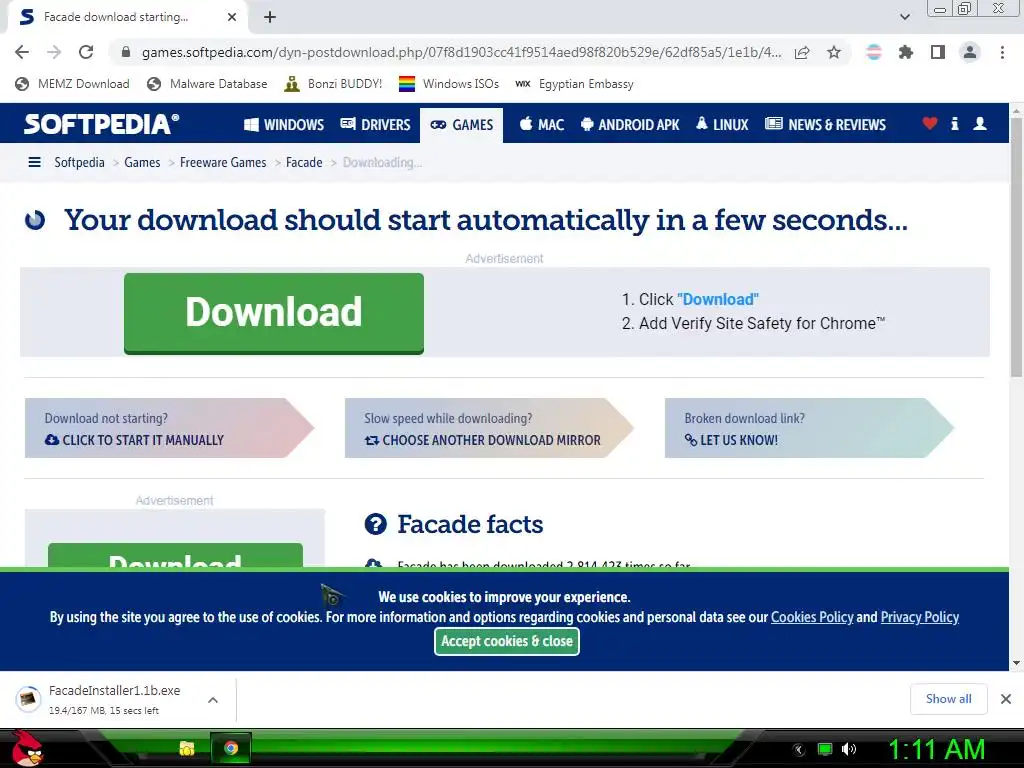Click the large green Download advertisement button
This screenshot has height=768, width=1024.
(x=274, y=313)
